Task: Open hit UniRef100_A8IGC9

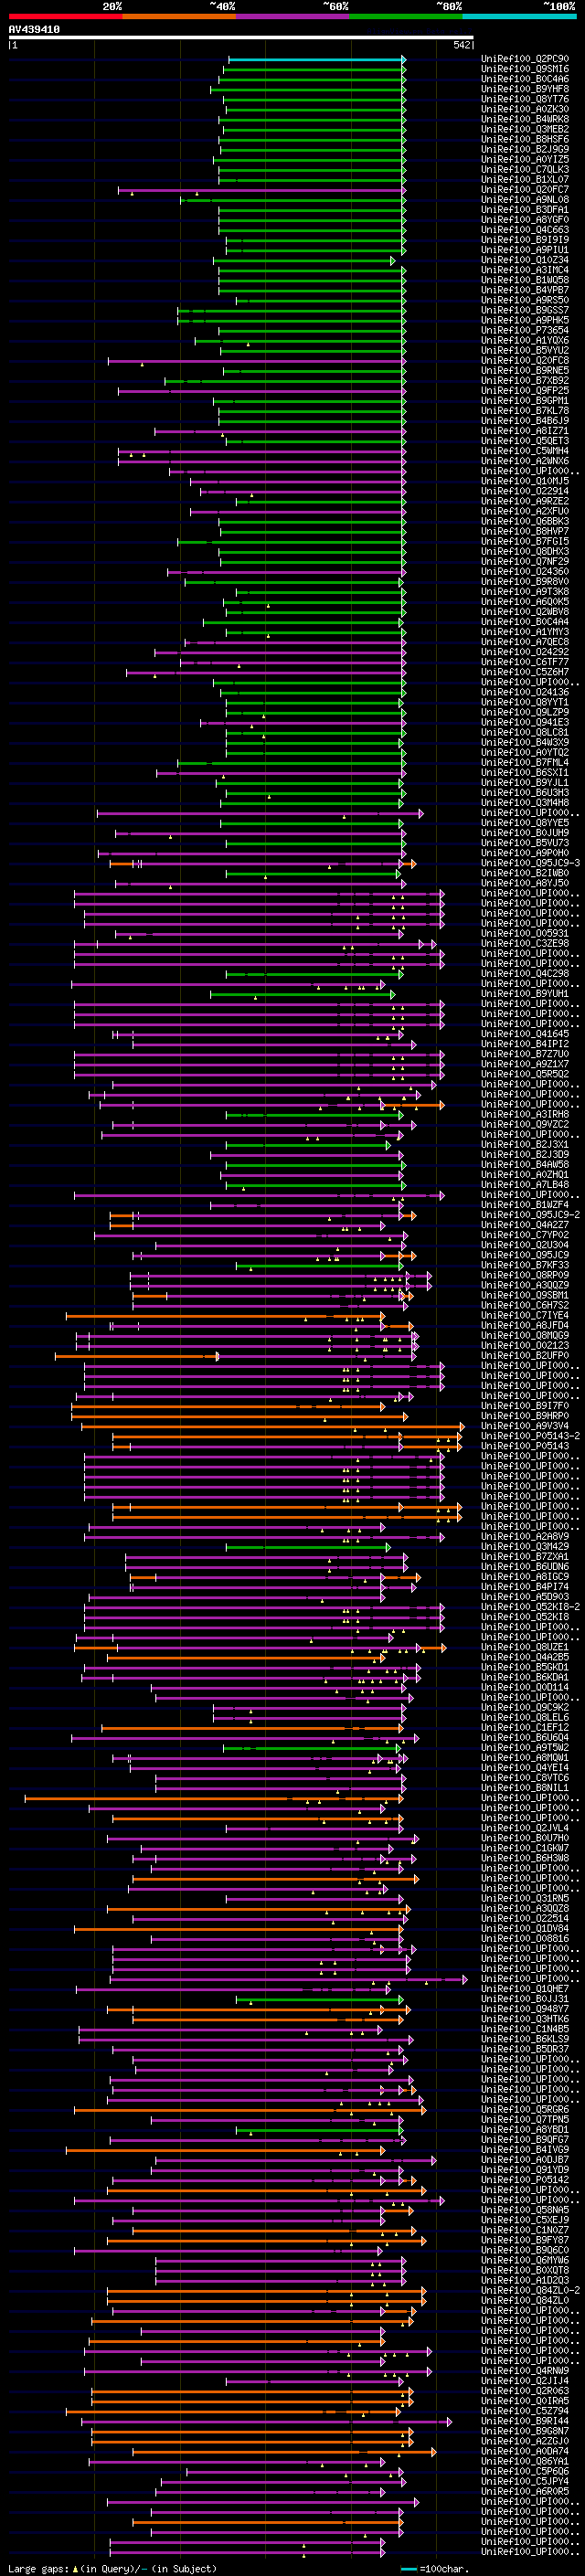Action: [525, 1578]
